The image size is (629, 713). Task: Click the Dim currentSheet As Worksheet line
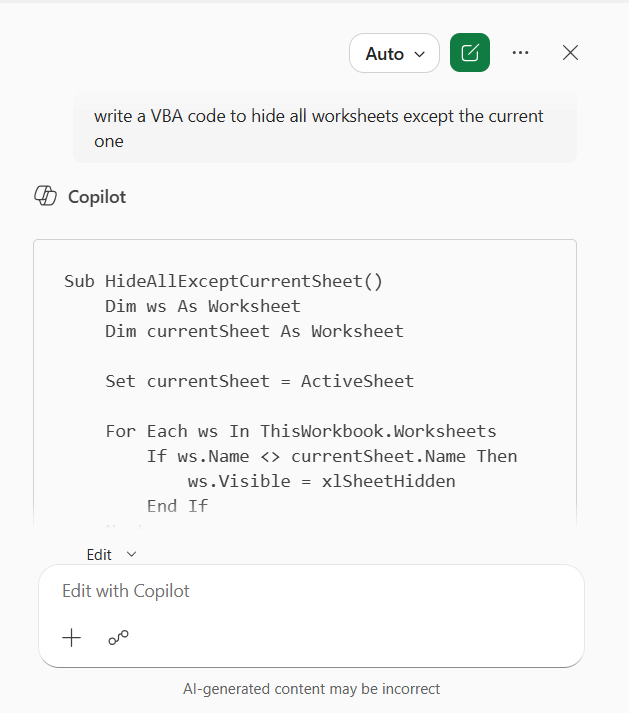(254, 331)
